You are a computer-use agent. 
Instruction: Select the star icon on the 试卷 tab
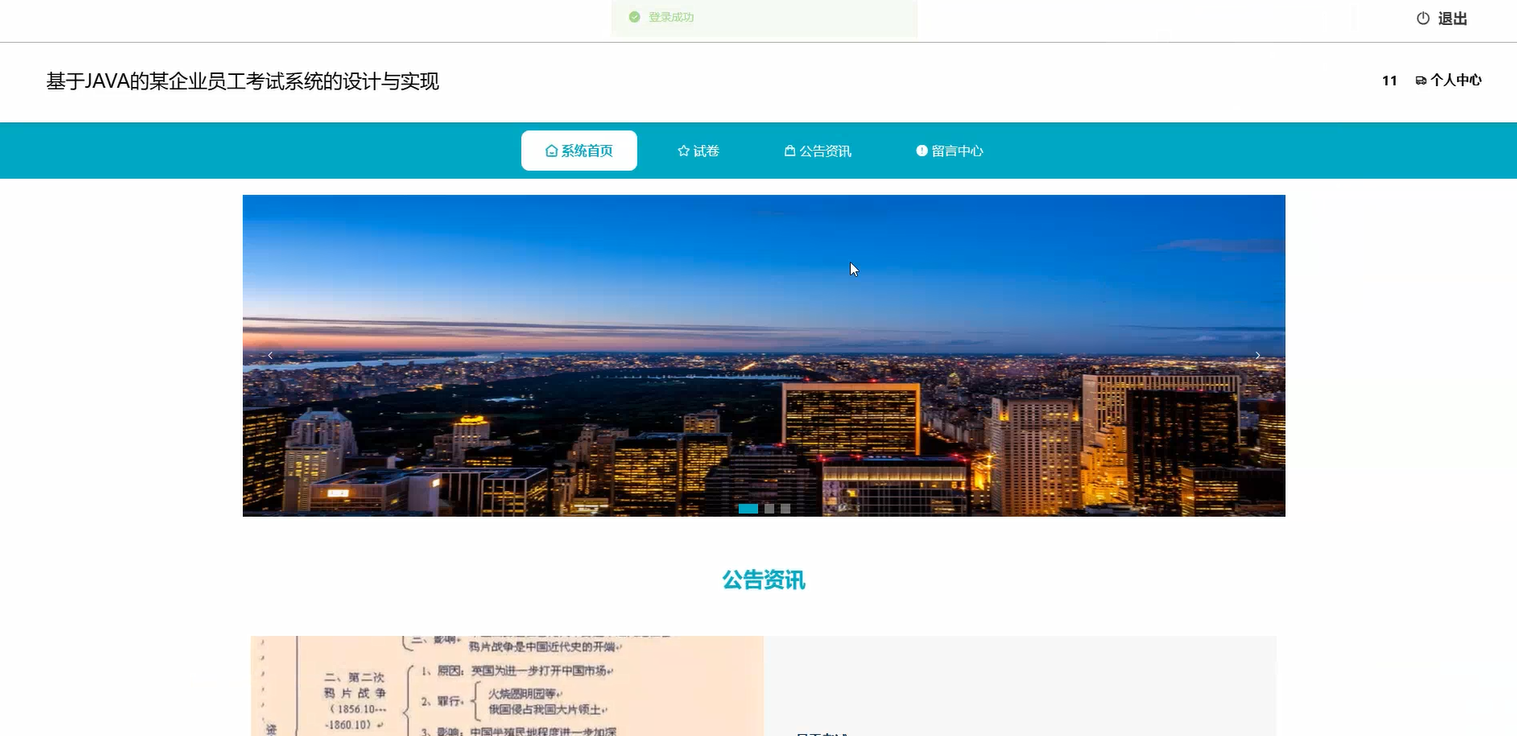click(684, 149)
